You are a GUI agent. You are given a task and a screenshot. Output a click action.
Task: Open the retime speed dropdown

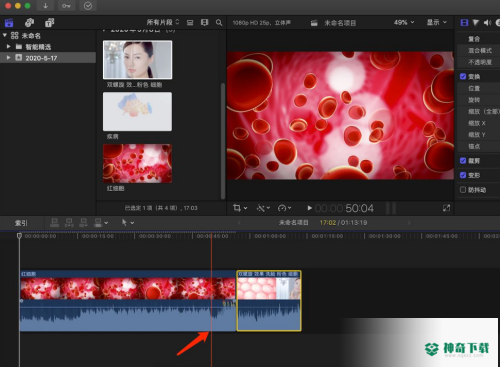(285, 208)
